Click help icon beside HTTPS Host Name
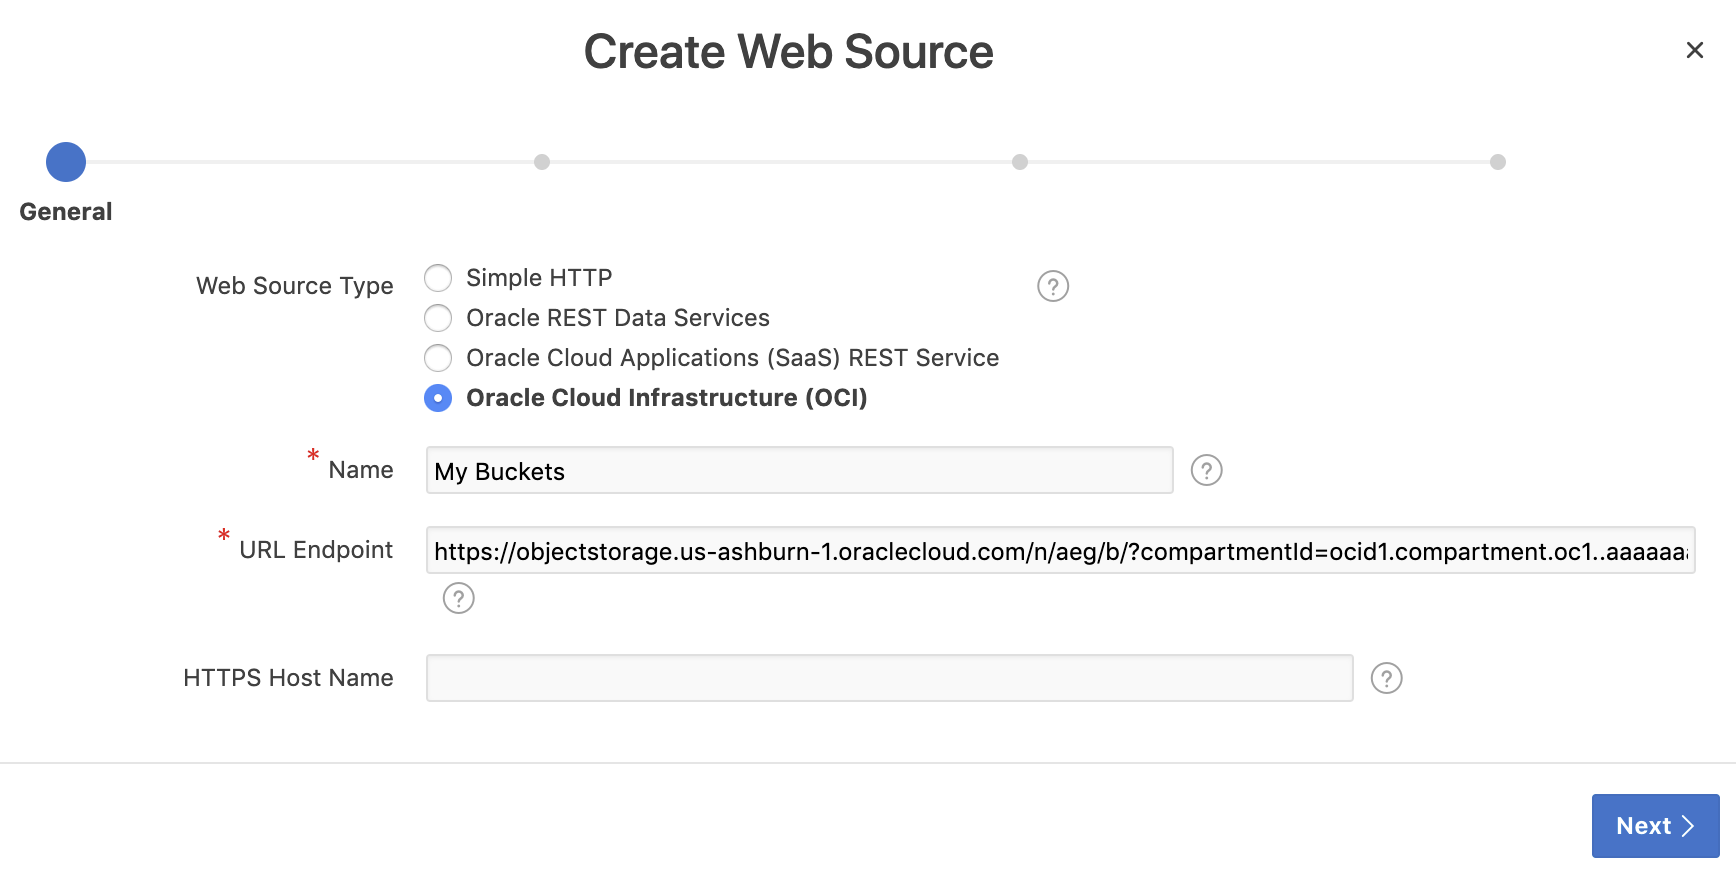The image size is (1736, 876). click(x=1386, y=678)
